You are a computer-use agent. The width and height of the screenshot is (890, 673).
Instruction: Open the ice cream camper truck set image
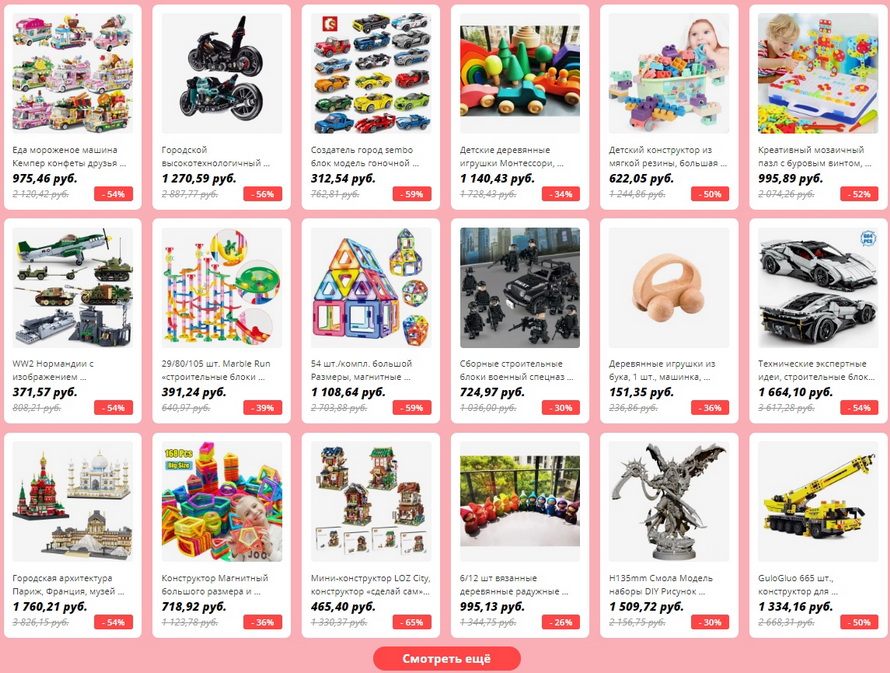tap(73, 73)
